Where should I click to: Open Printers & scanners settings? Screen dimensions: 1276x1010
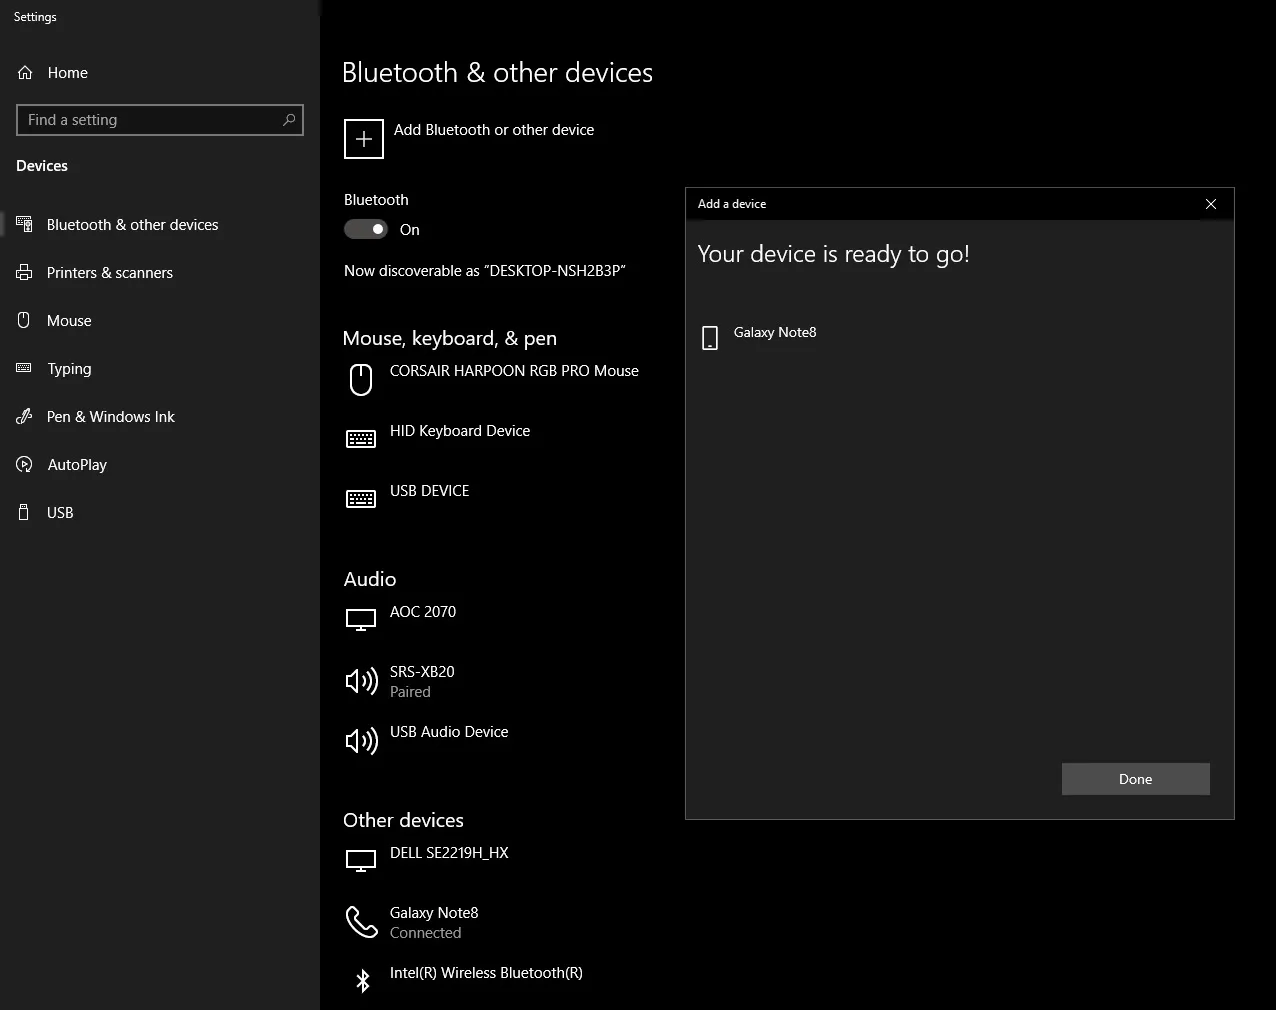[109, 273]
